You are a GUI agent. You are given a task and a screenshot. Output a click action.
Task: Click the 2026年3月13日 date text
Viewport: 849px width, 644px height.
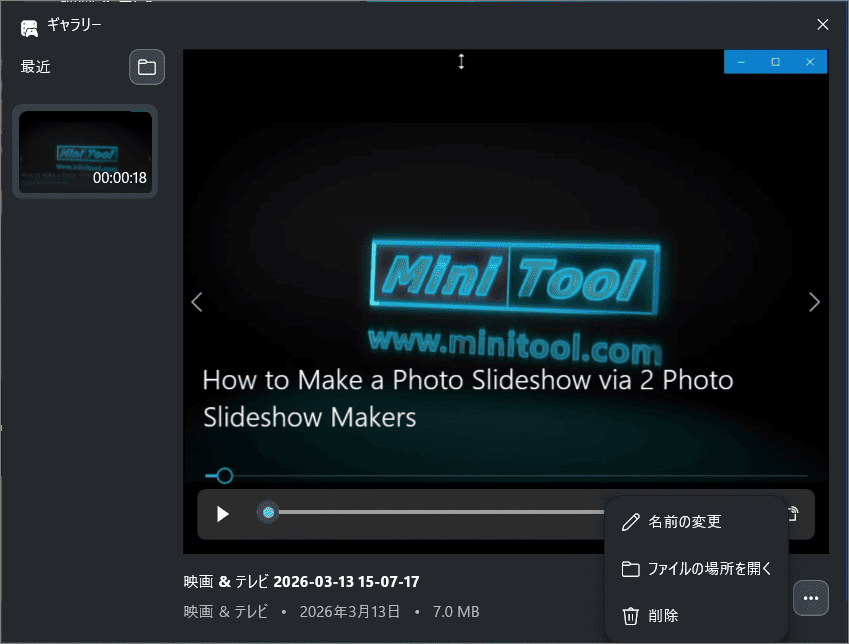click(x=350, y=612)
